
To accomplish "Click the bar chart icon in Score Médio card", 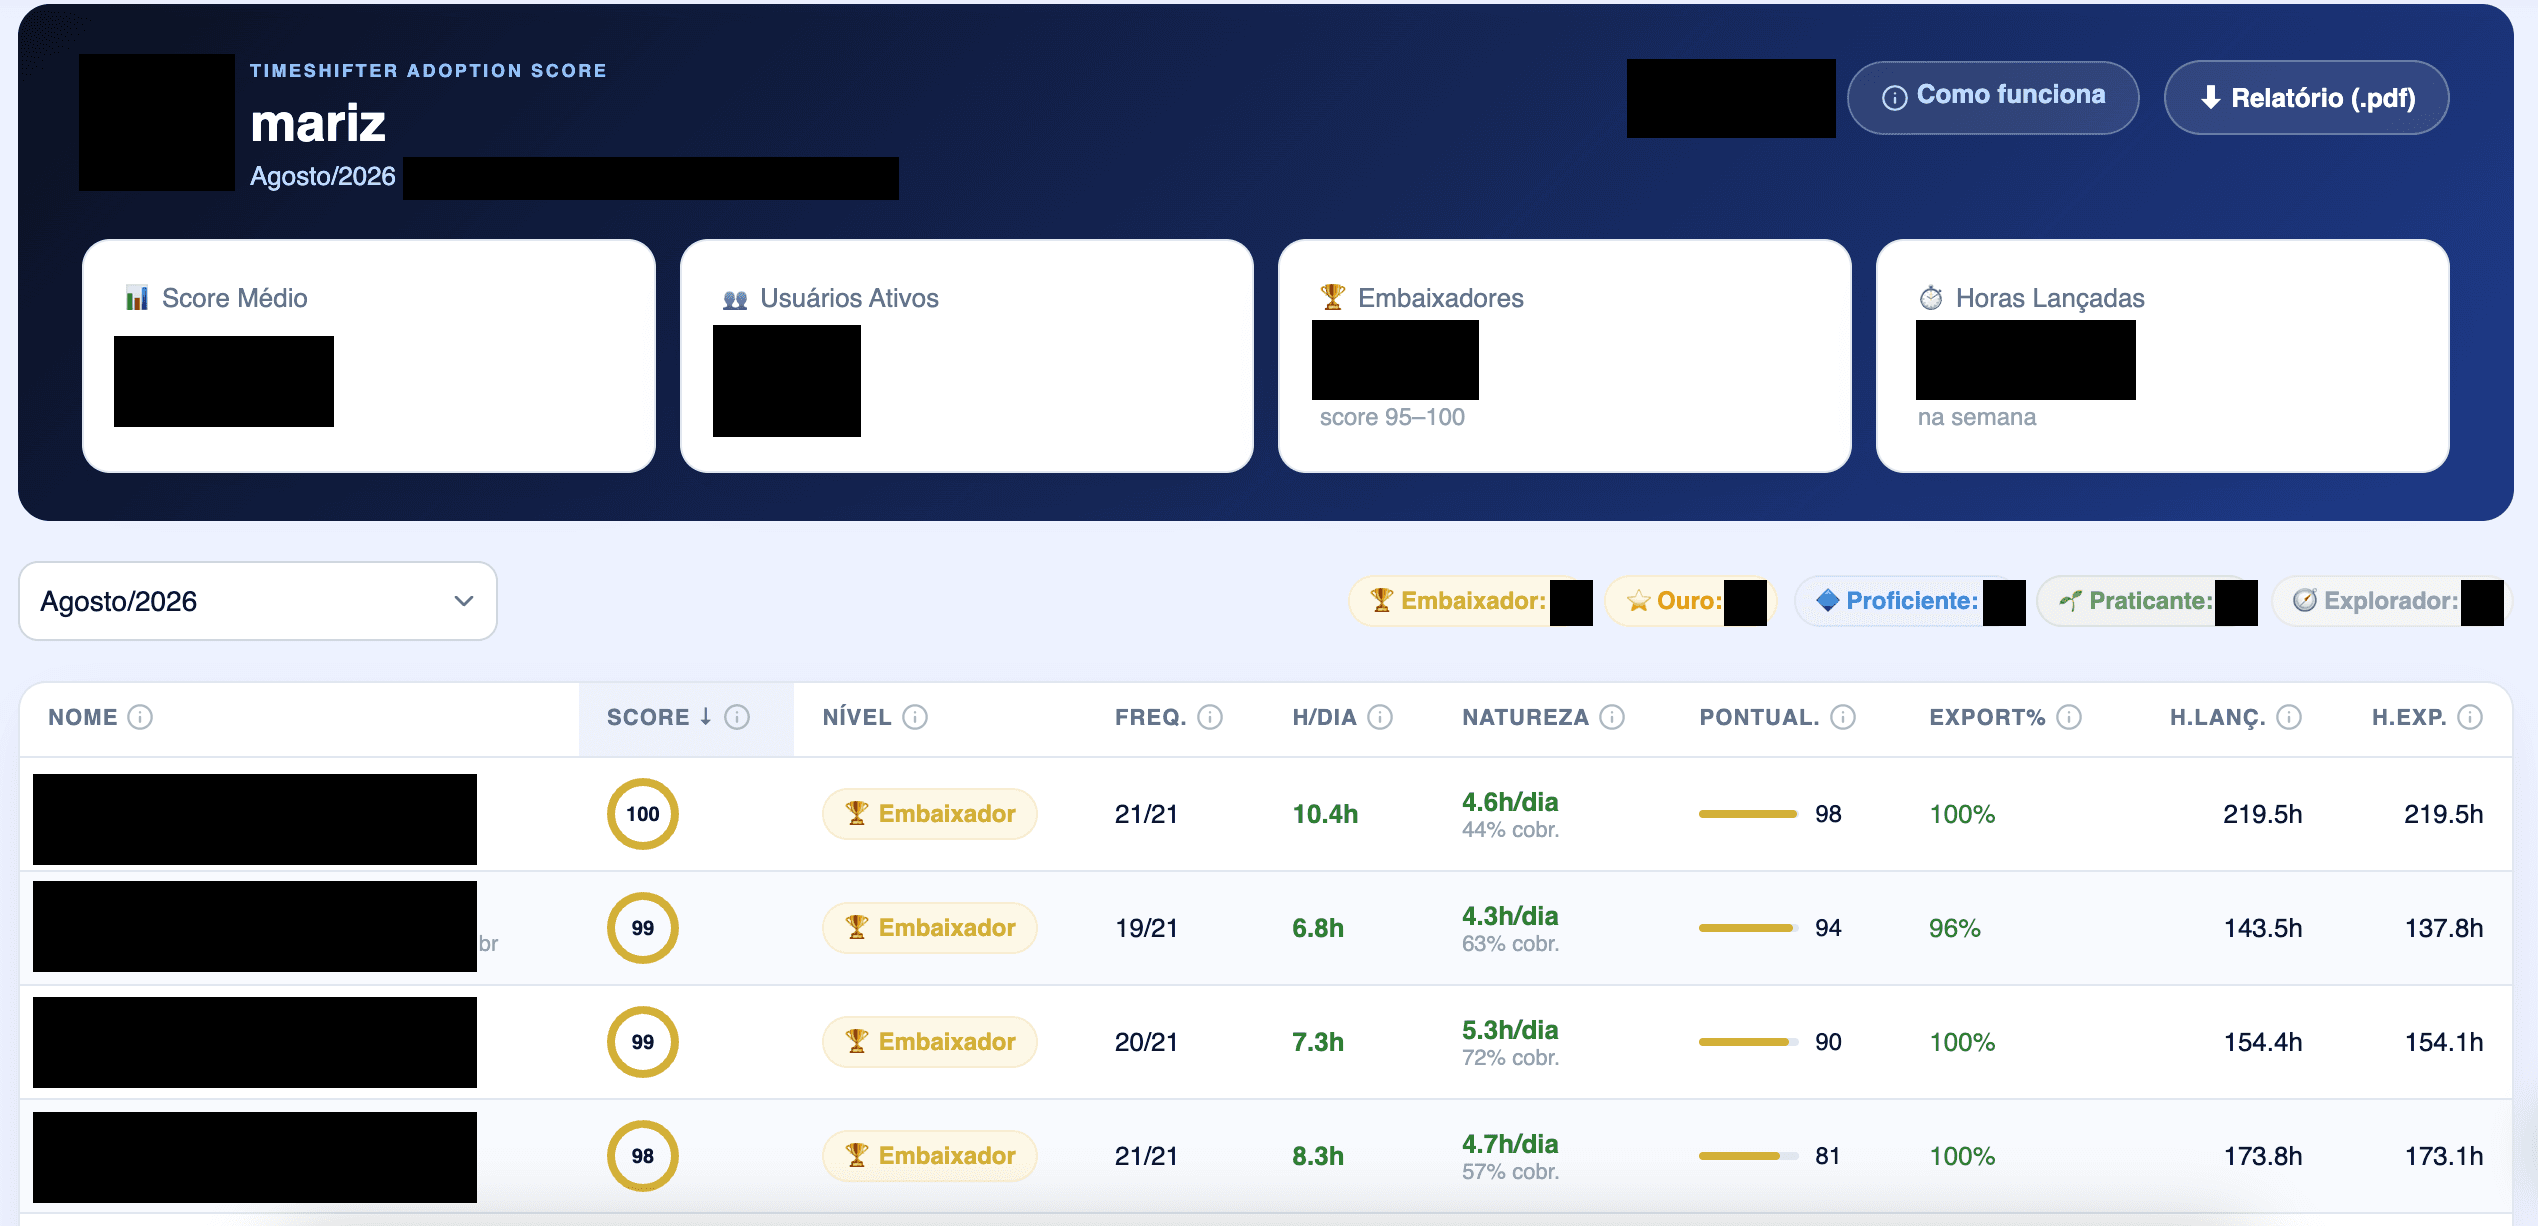I will pos(137,298).
